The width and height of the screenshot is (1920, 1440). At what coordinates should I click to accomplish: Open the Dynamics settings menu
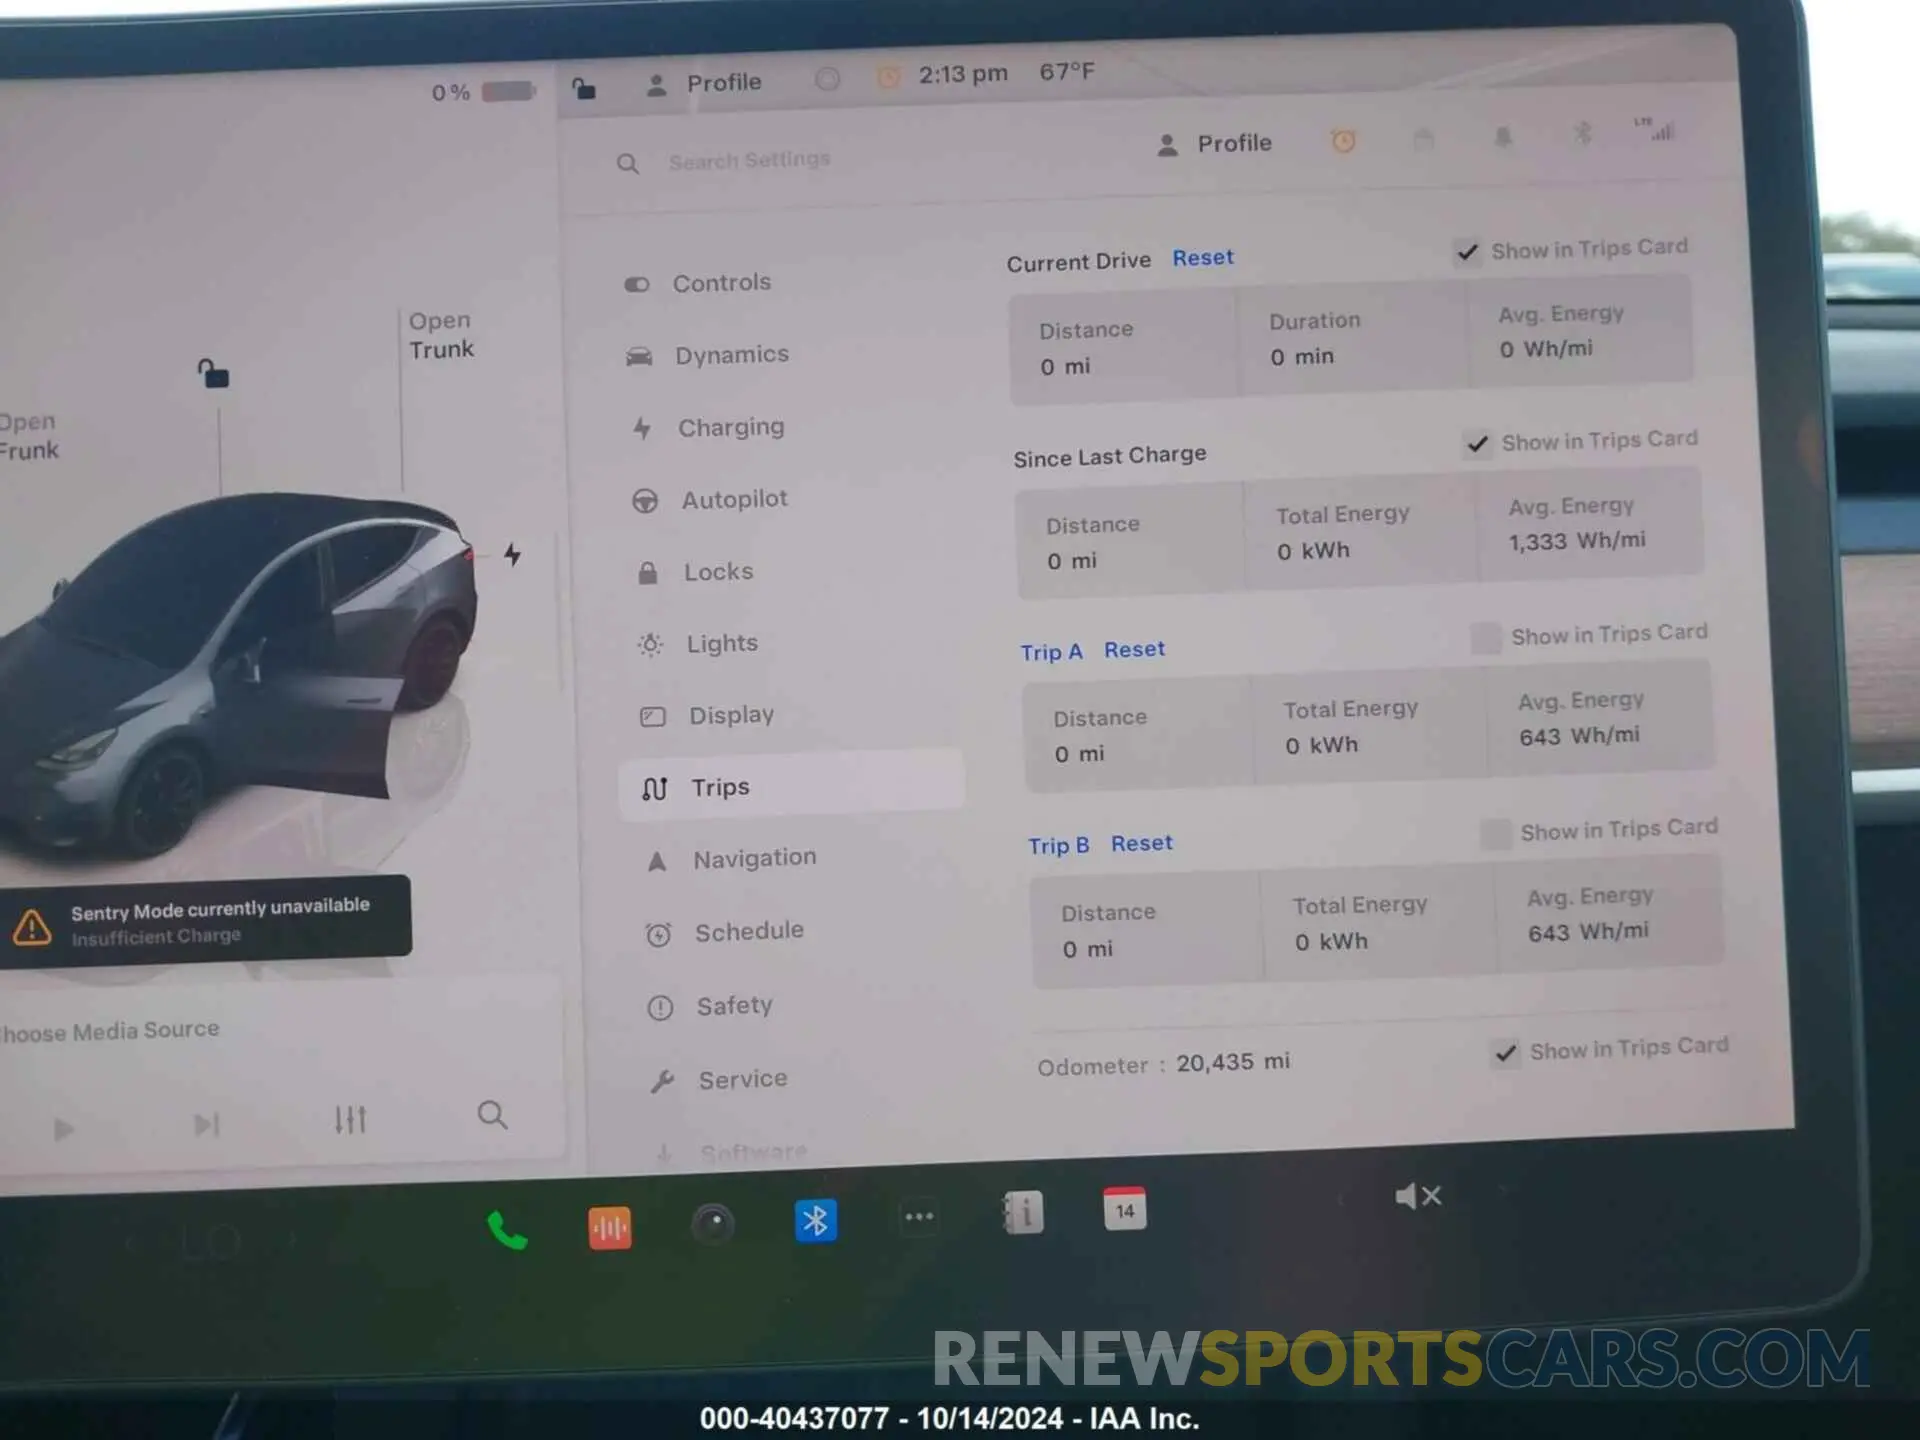tap(707, 355)
